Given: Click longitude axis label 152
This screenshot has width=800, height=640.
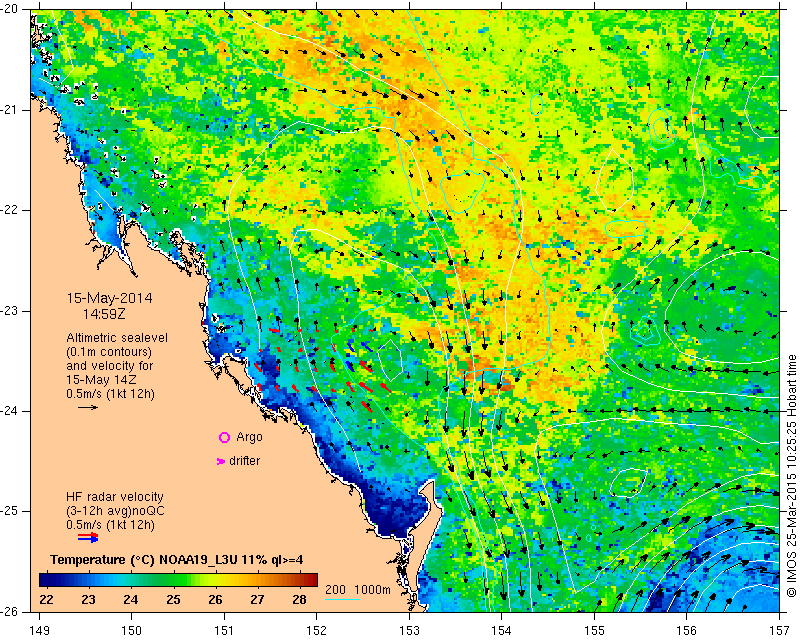Looking at the screenshot, I should 317,631.
